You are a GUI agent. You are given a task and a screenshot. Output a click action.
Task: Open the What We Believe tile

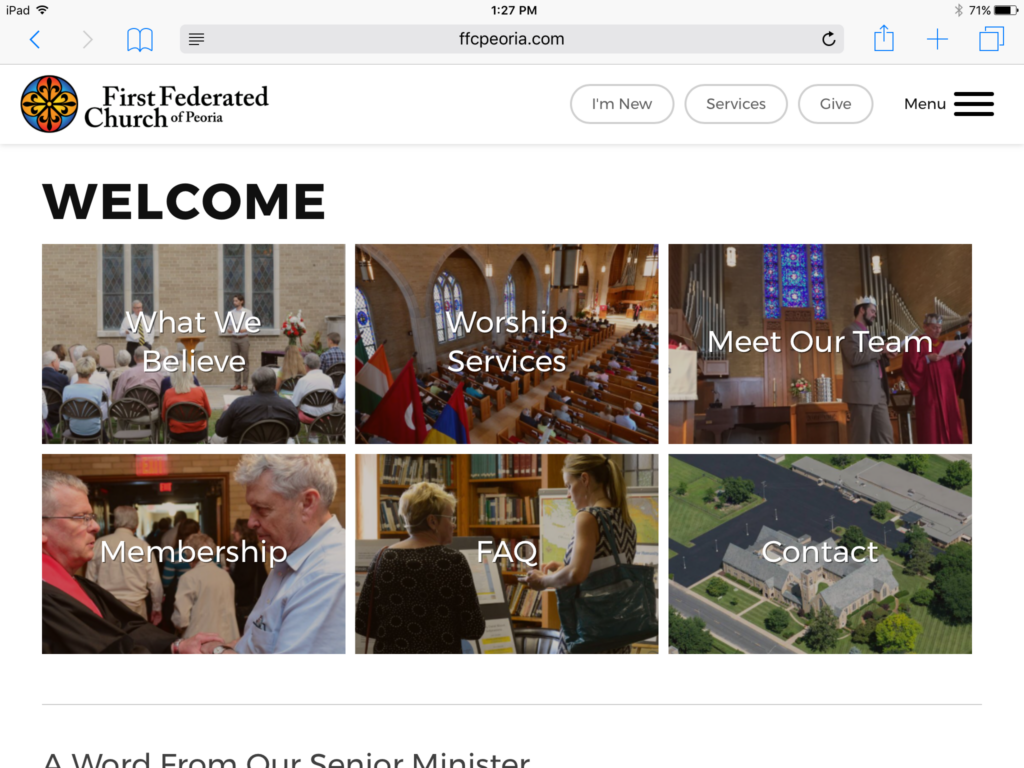pos(193,344)
